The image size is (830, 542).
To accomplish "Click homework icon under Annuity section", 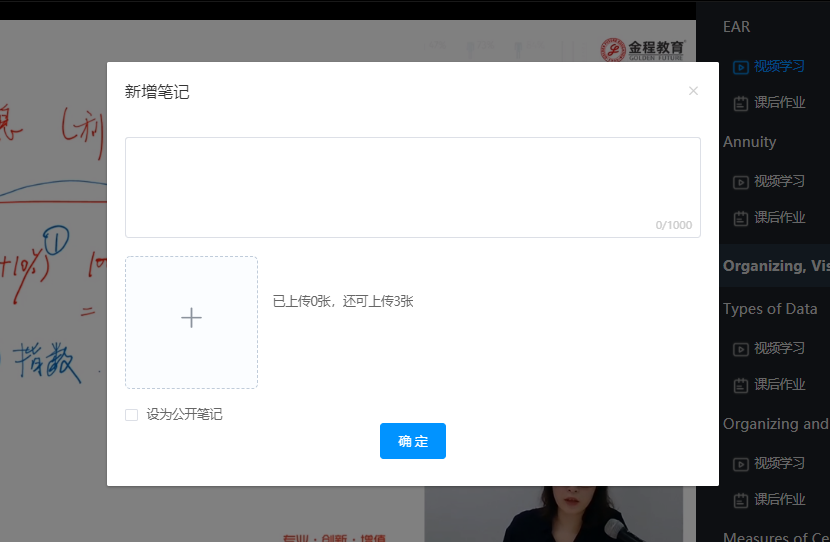I will pyautogui.click(x=740, y=218).
